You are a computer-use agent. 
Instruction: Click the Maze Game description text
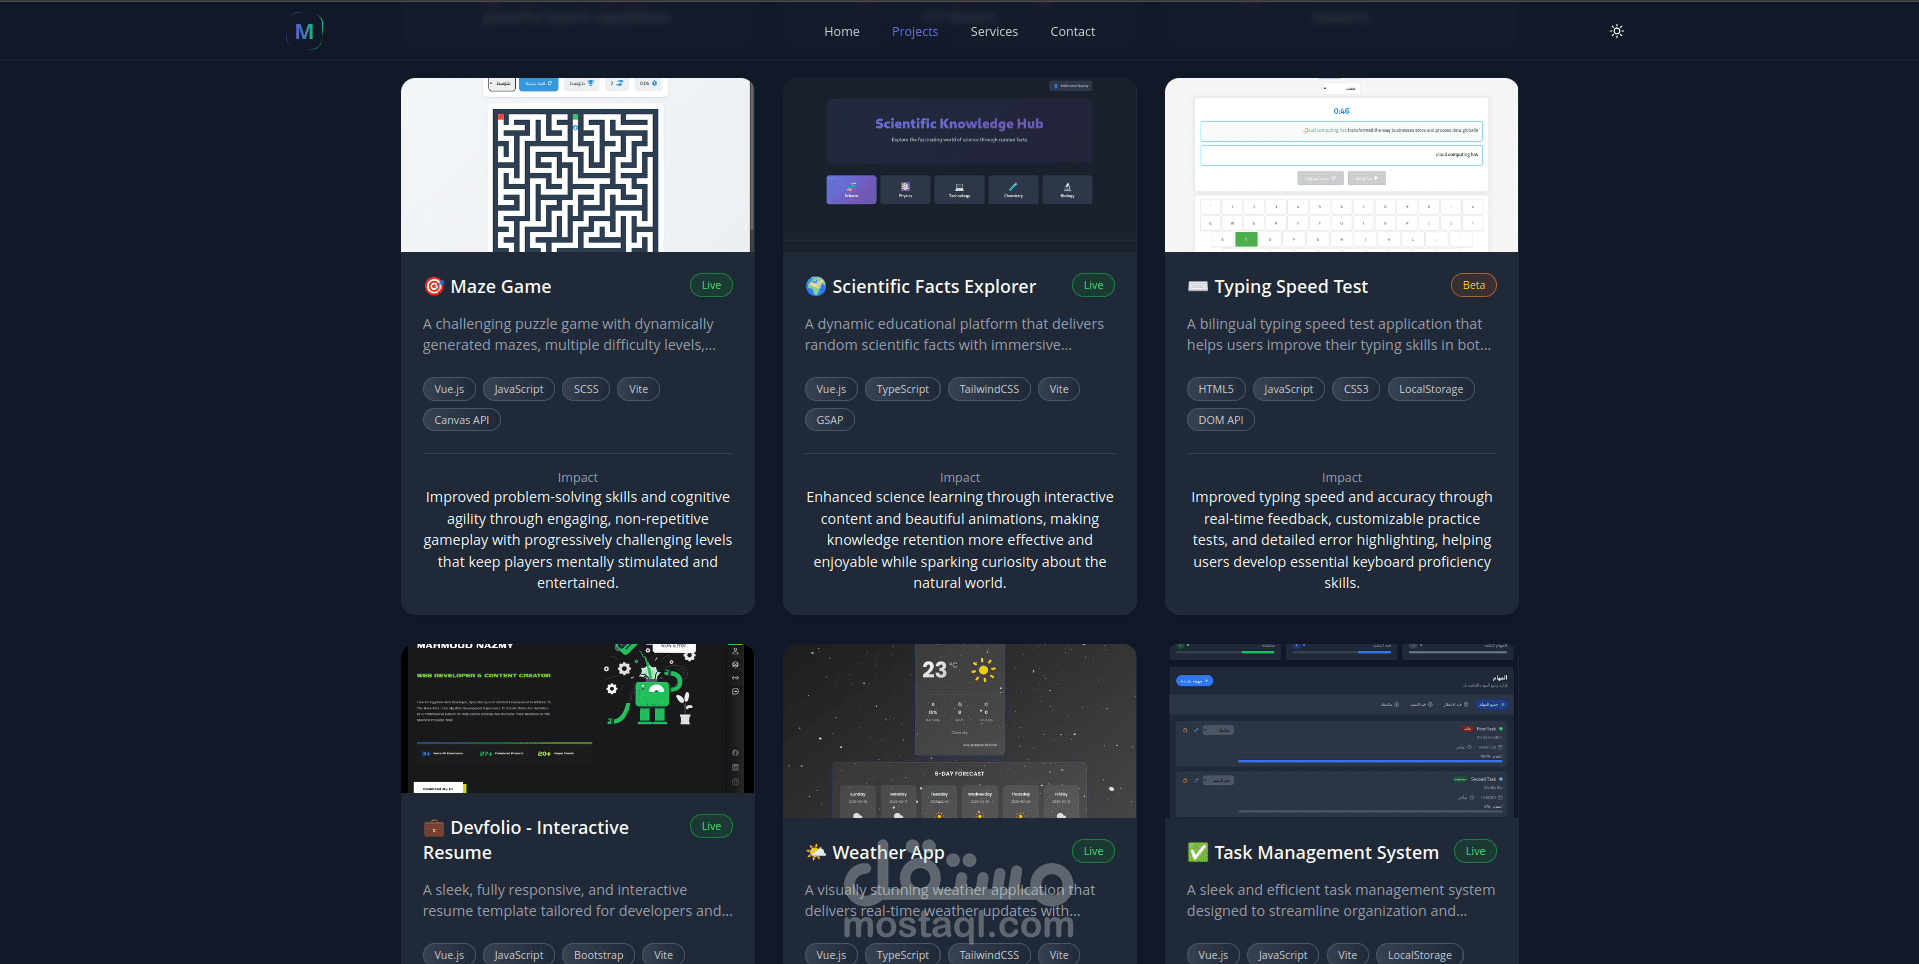pyautogui.click(x=569, y=335)
